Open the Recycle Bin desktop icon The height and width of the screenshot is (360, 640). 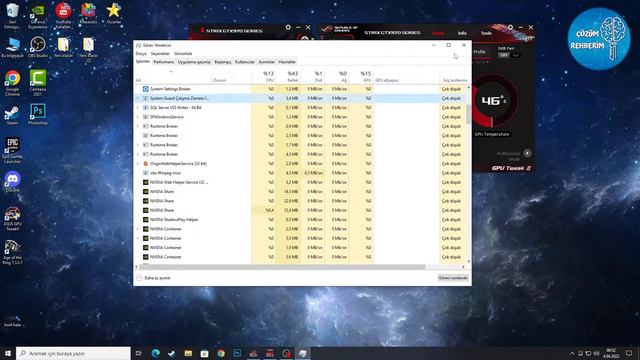(x=12, y=16)
